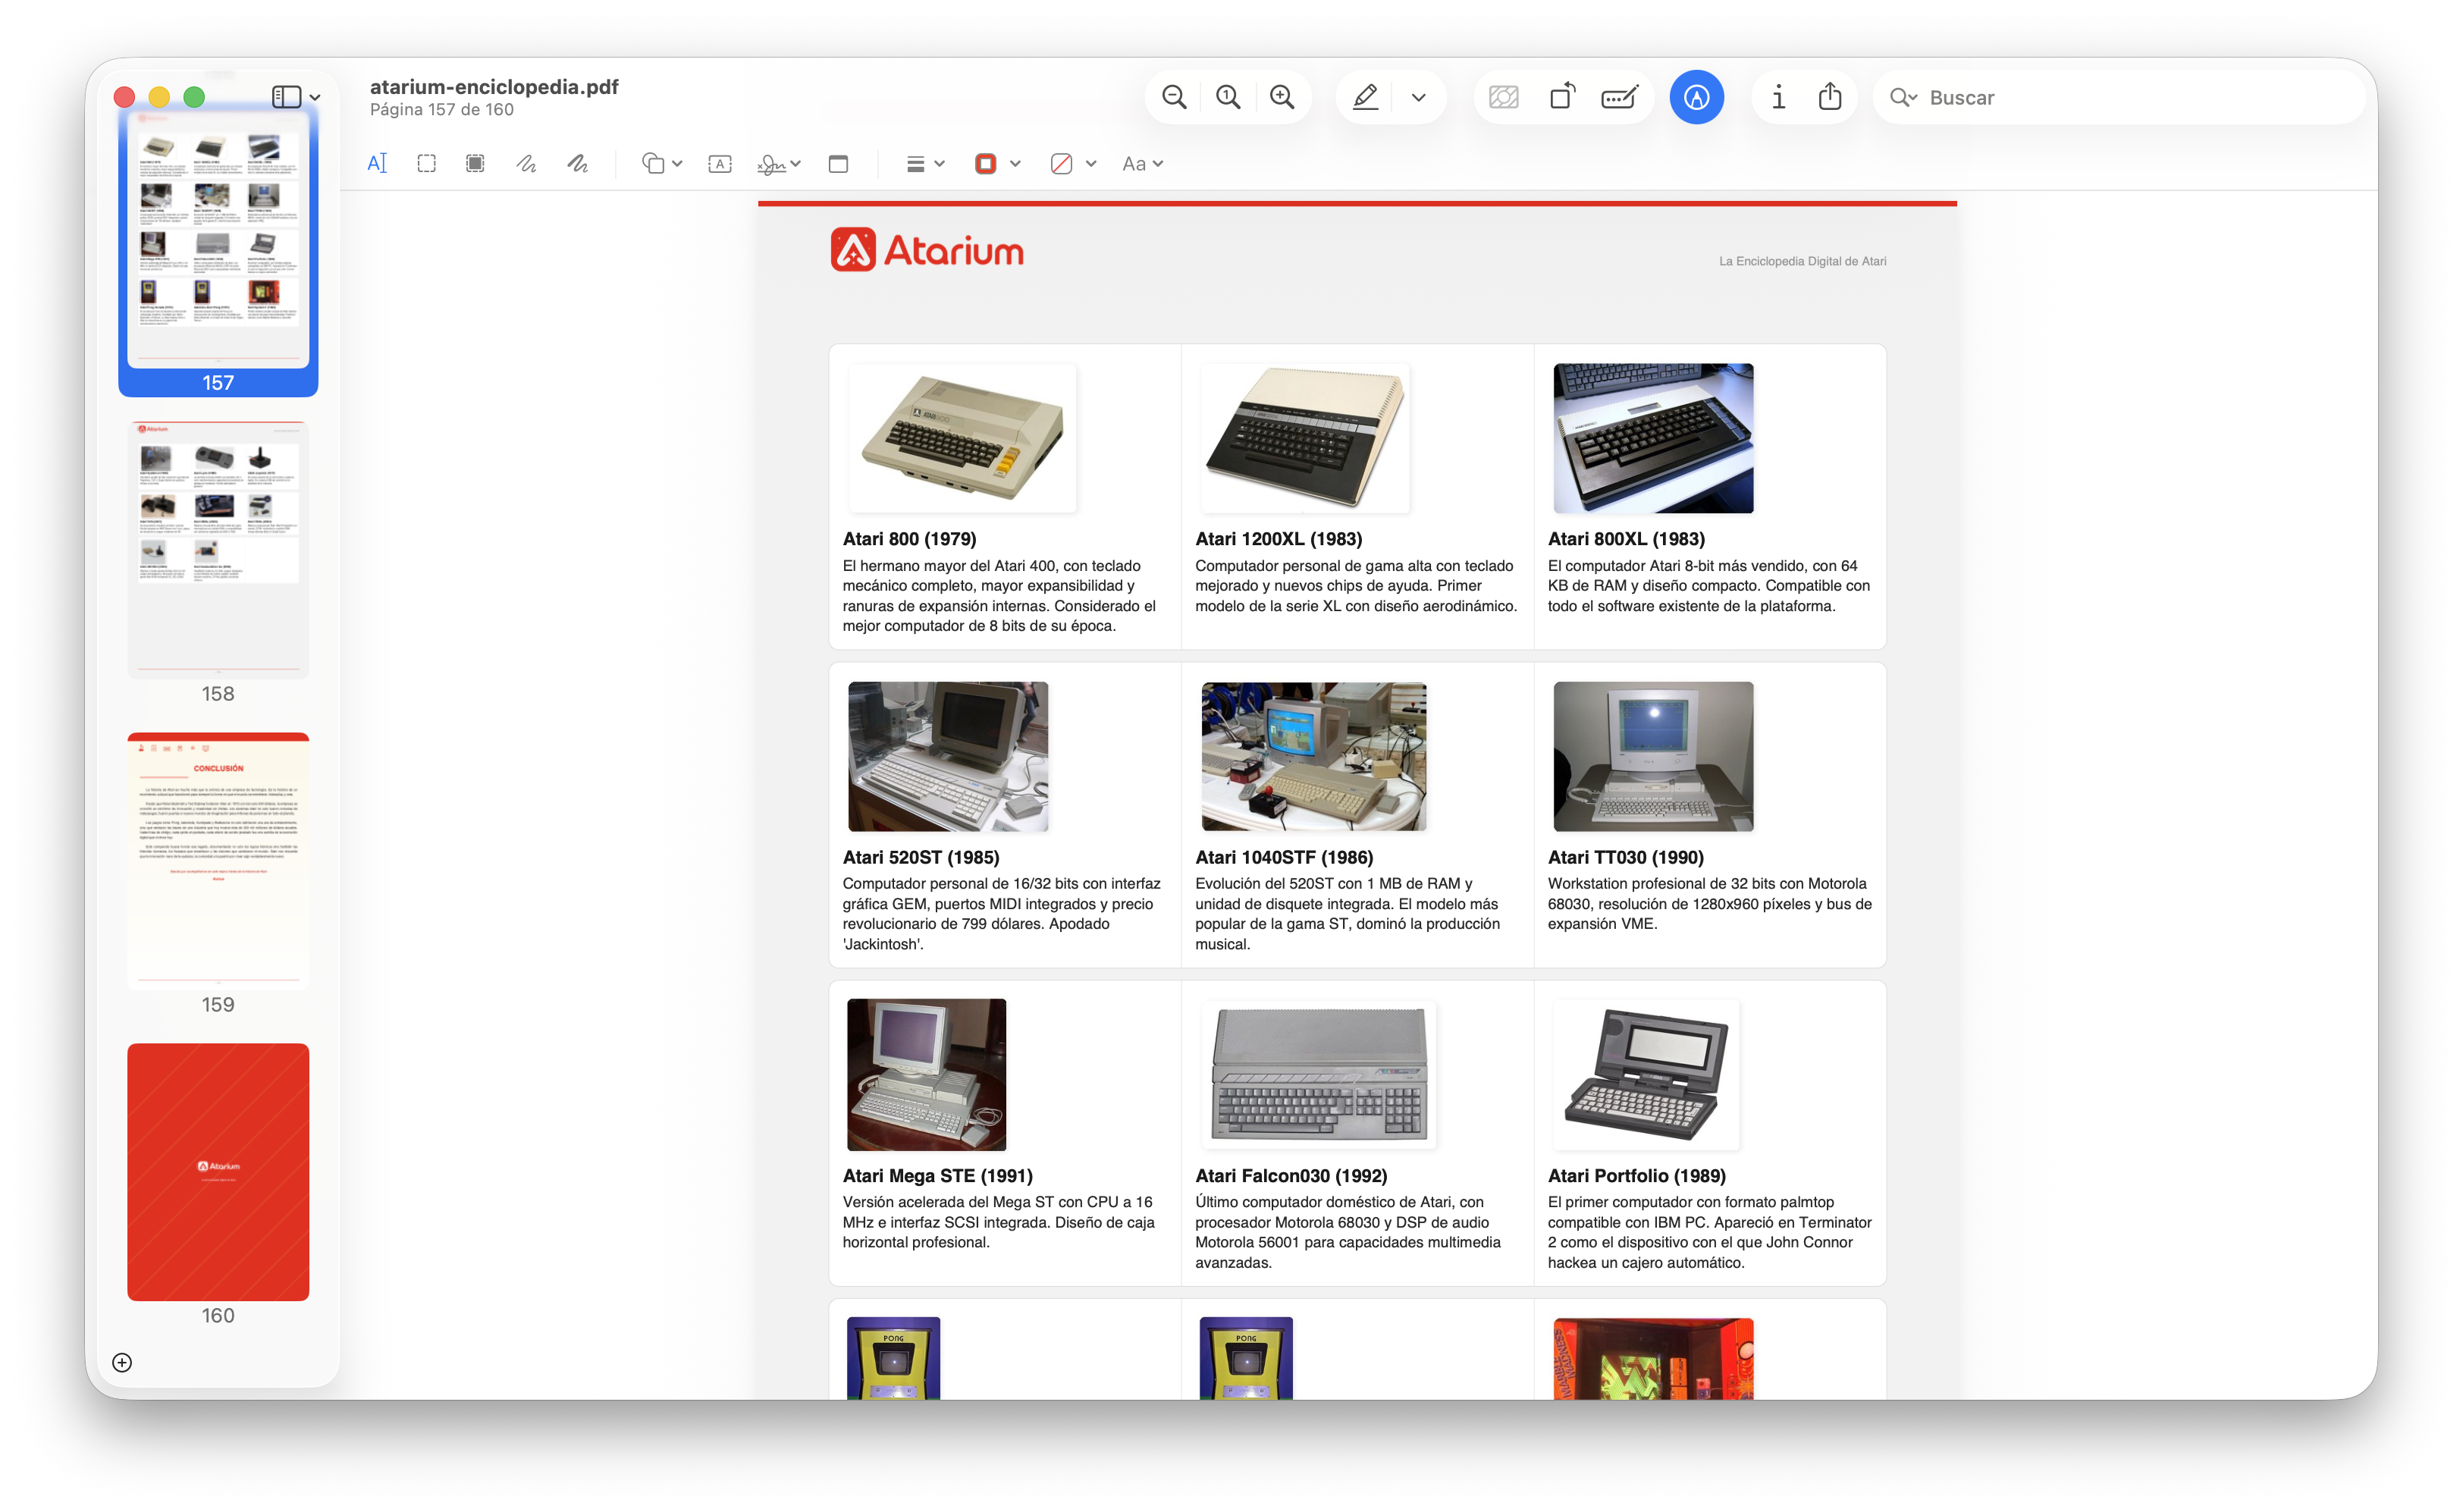This screenshot has height=1512, width=2463.
Task: Click the greyed-out Remove Background icon
Action: (1504, 97)
